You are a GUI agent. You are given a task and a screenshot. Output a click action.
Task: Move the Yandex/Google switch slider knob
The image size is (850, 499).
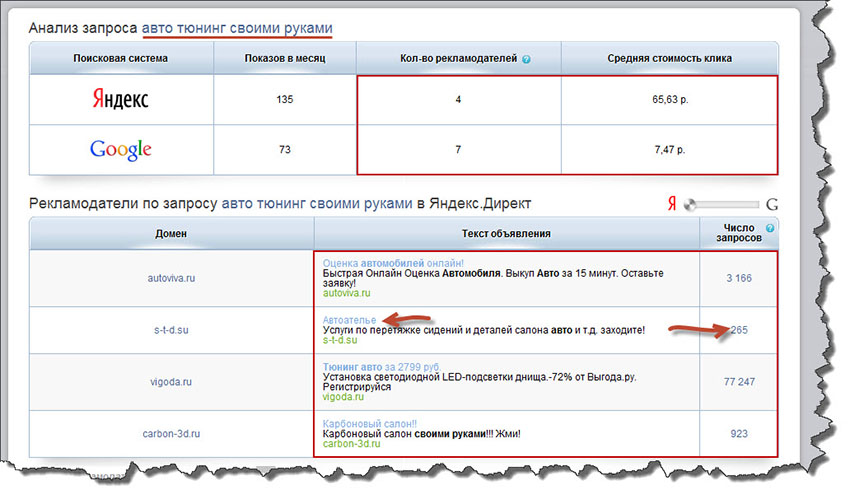[690, 205]
